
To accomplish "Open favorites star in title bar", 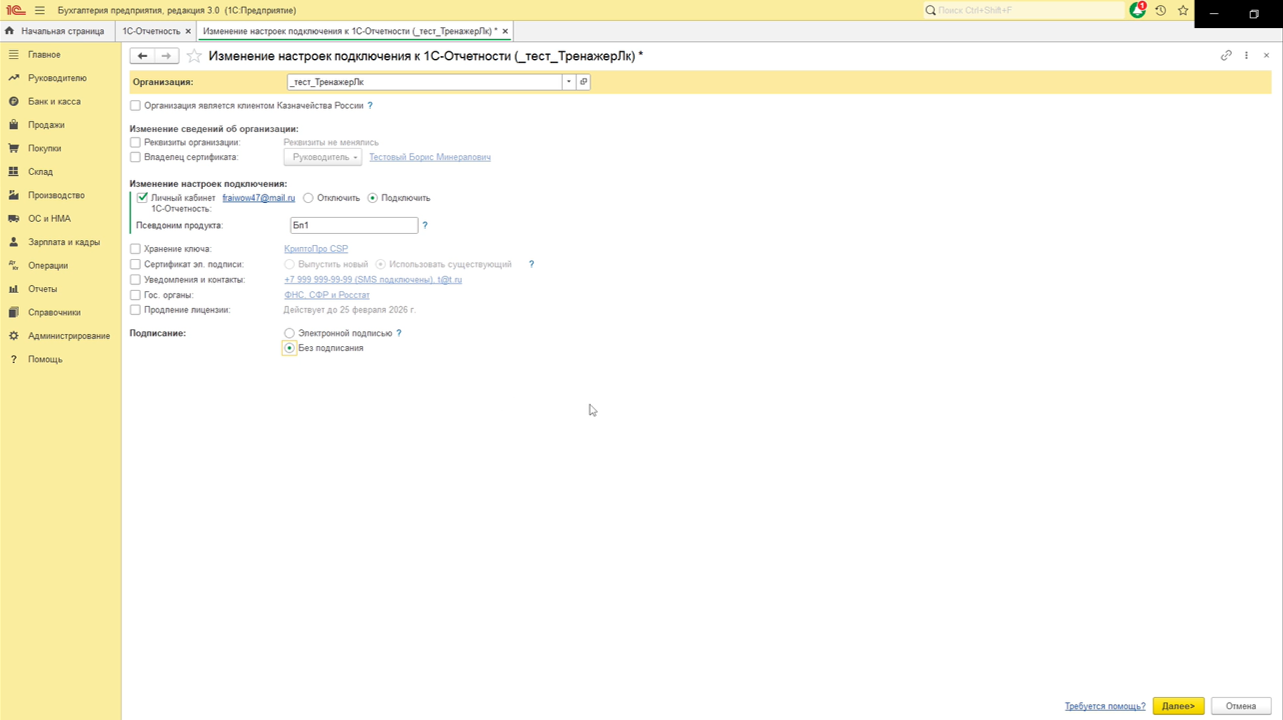I will [x=1183, y=10].
